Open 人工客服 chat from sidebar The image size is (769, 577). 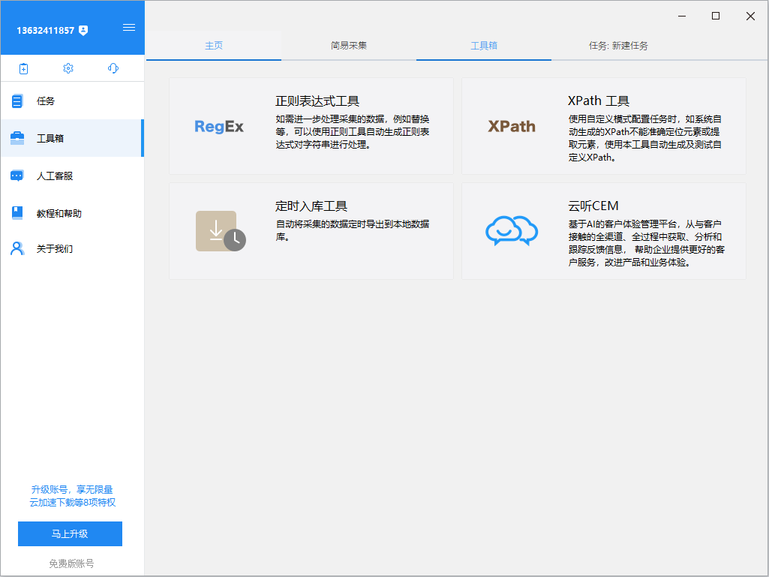pos(54,176)
